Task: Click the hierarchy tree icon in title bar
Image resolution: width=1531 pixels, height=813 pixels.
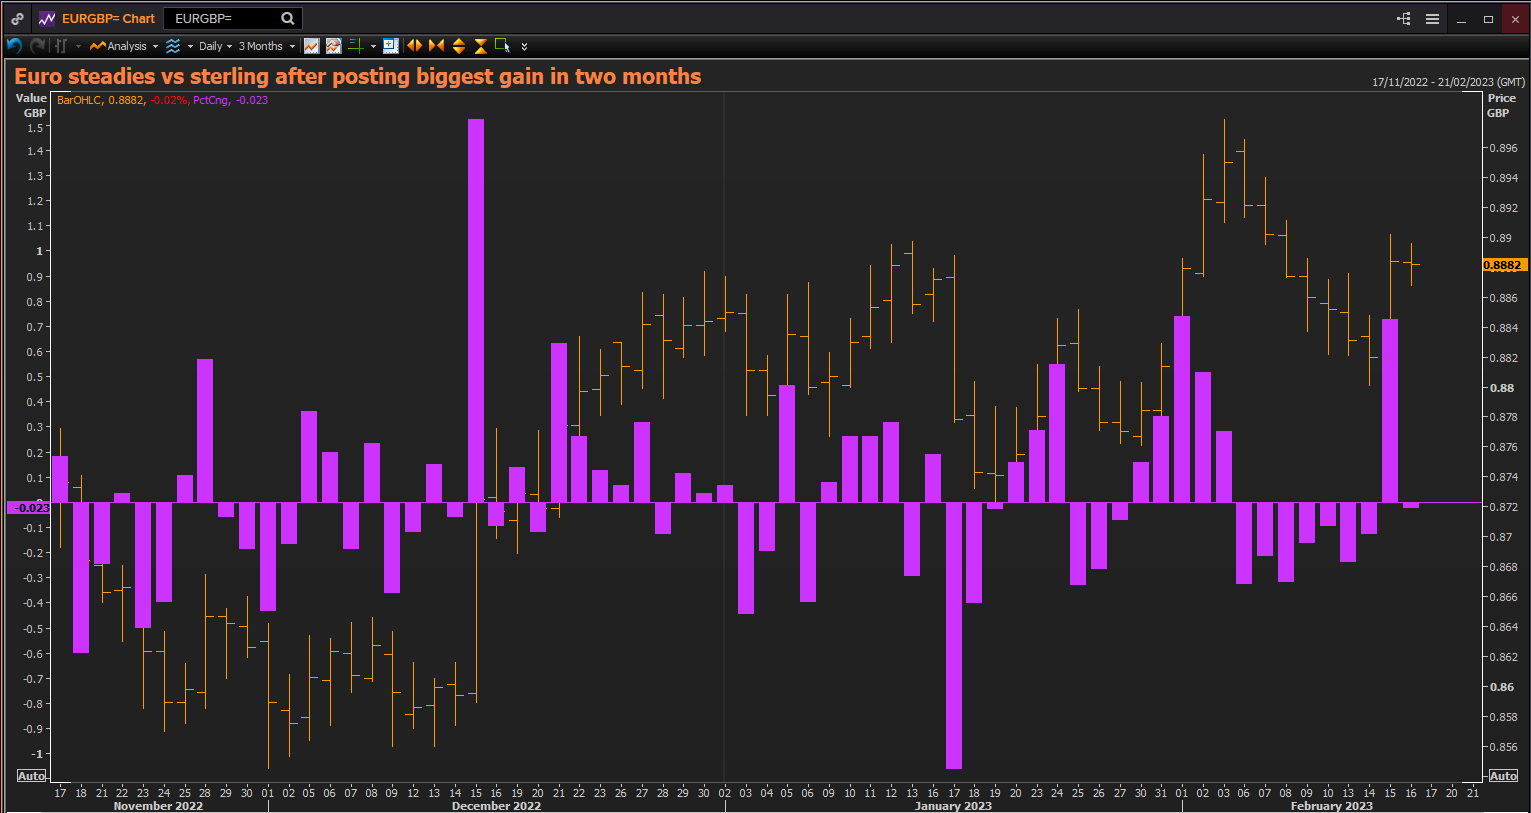Action: click(x=1404, y=18)
